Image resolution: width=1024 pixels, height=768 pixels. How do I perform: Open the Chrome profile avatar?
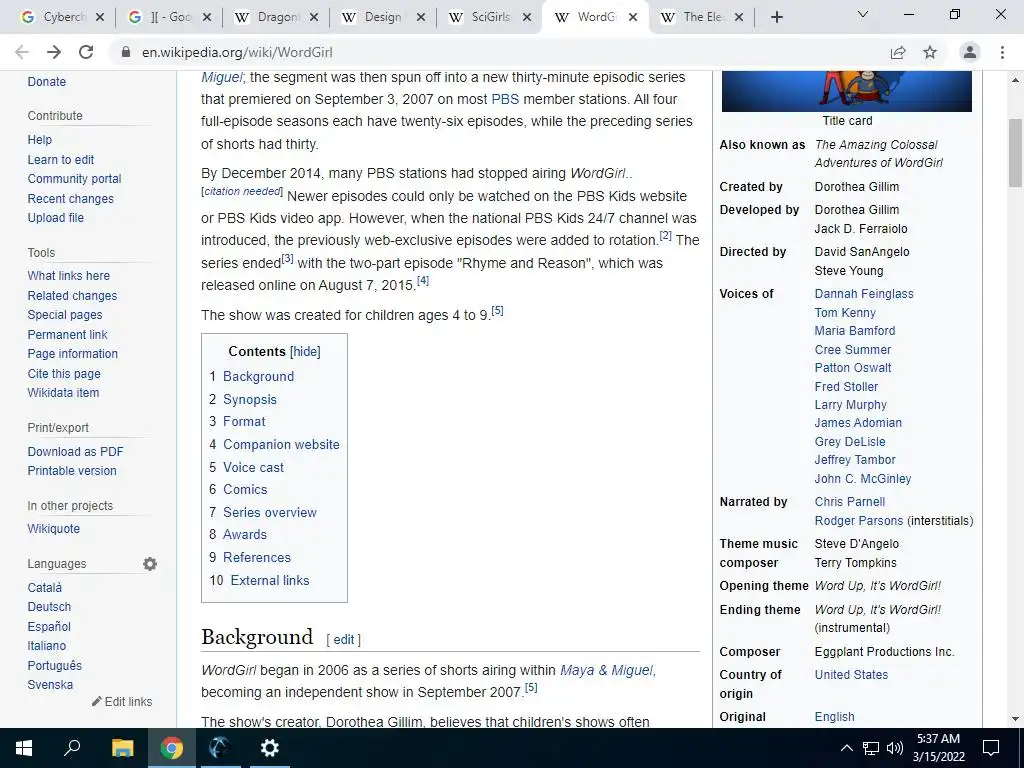click(x=970, y=52)
